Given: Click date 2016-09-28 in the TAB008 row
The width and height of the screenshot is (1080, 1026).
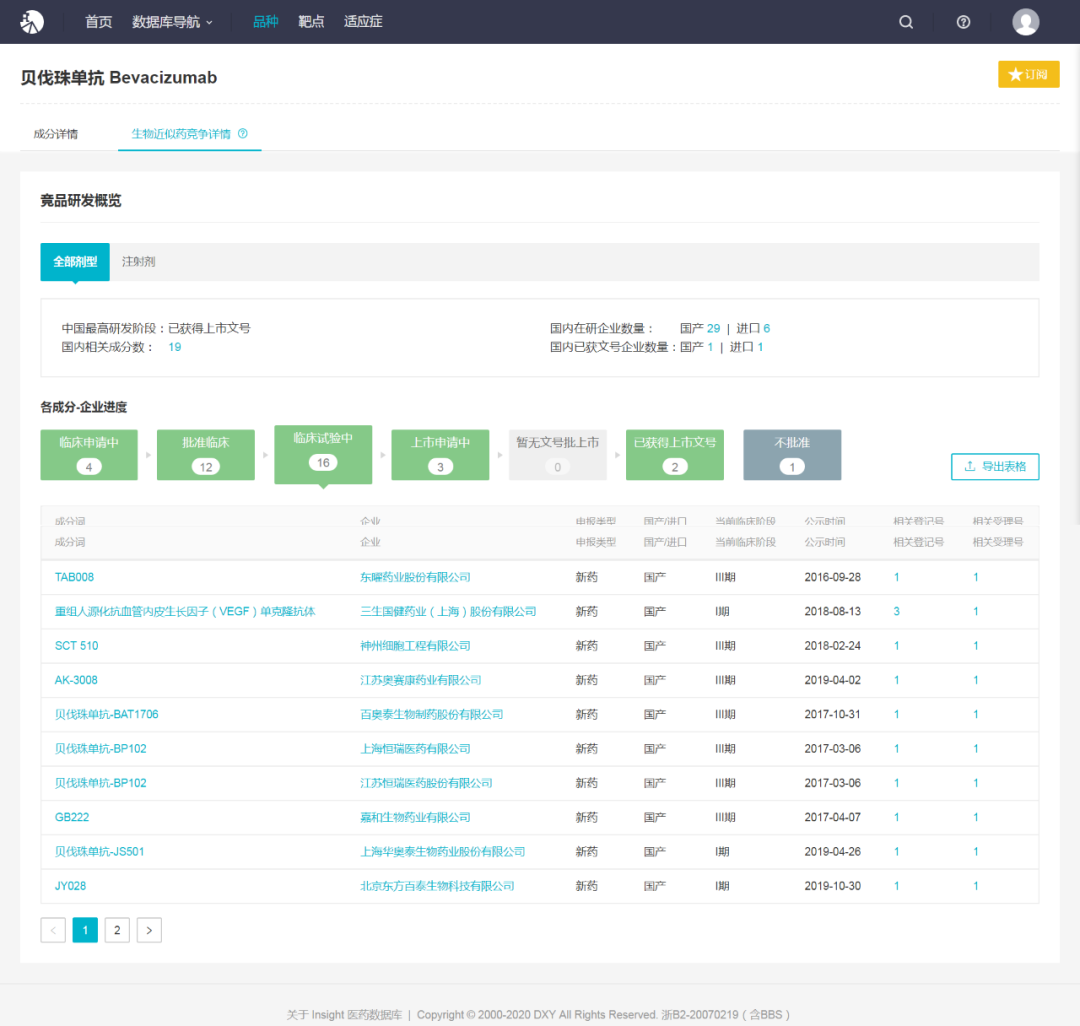Looking at the screenshot, I should (x=833, y=577).
